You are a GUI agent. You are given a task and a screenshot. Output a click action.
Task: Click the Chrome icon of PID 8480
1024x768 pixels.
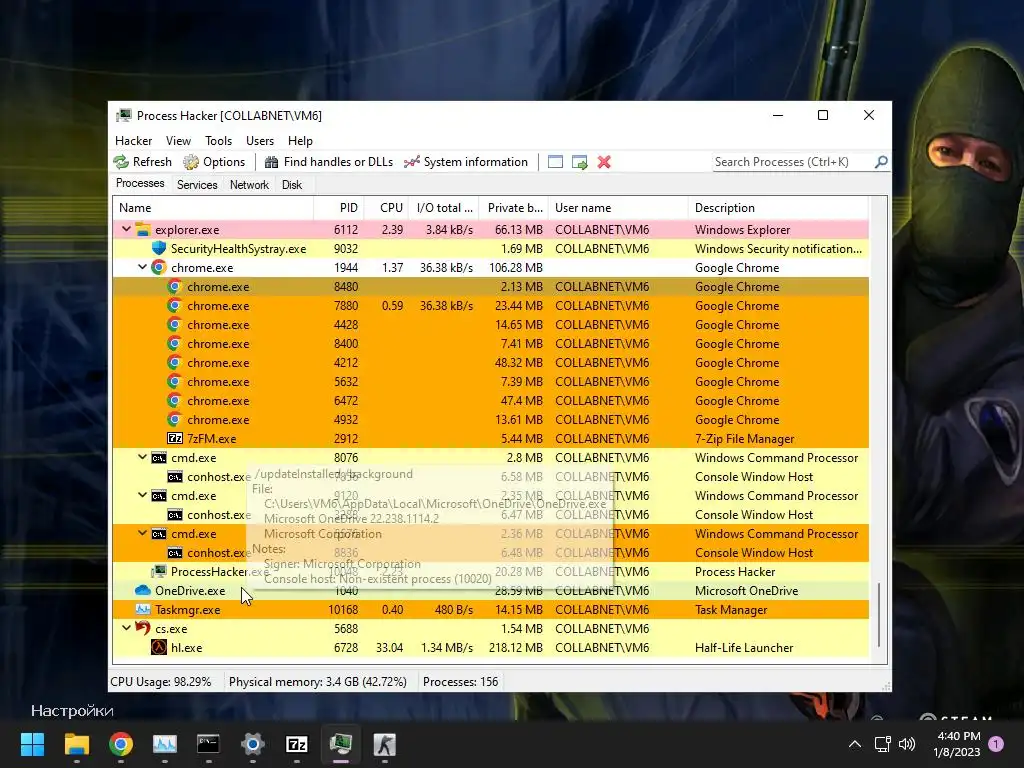174,286
